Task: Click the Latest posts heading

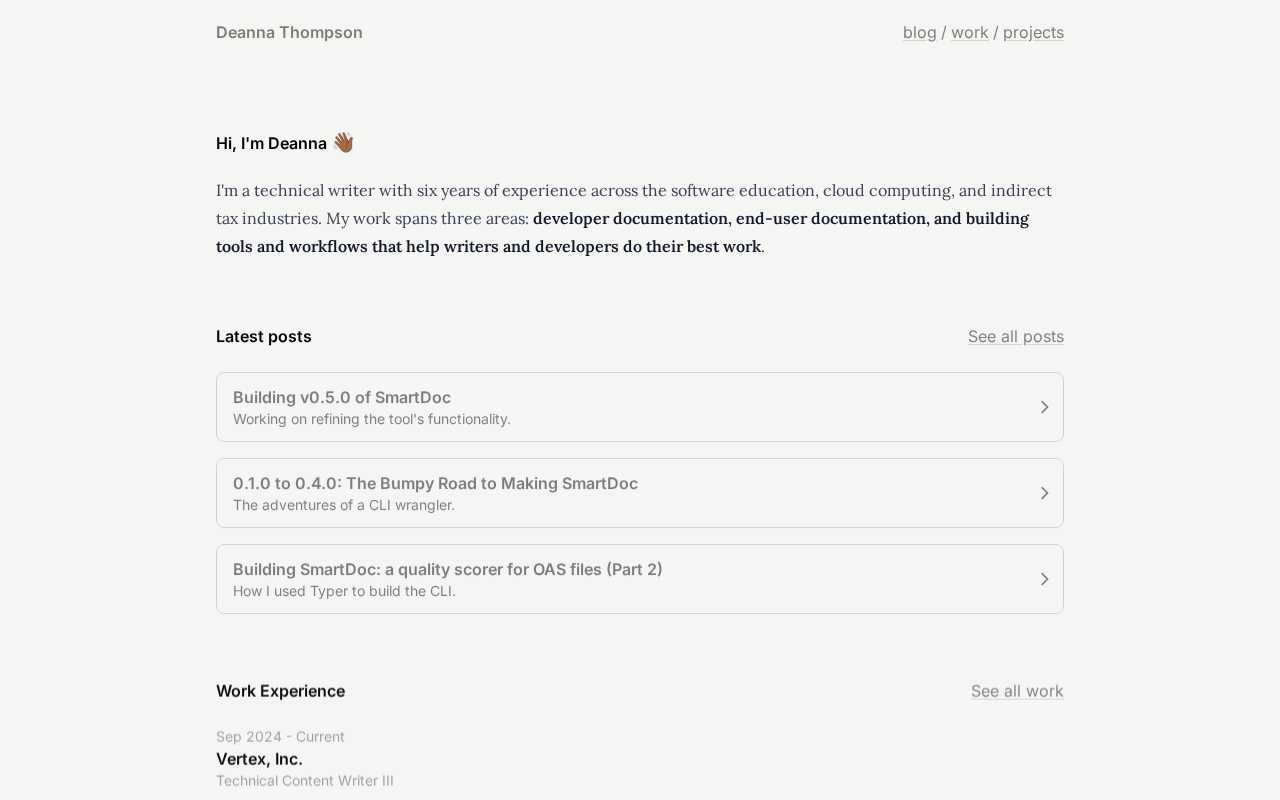Action: (x=263, y=336)
